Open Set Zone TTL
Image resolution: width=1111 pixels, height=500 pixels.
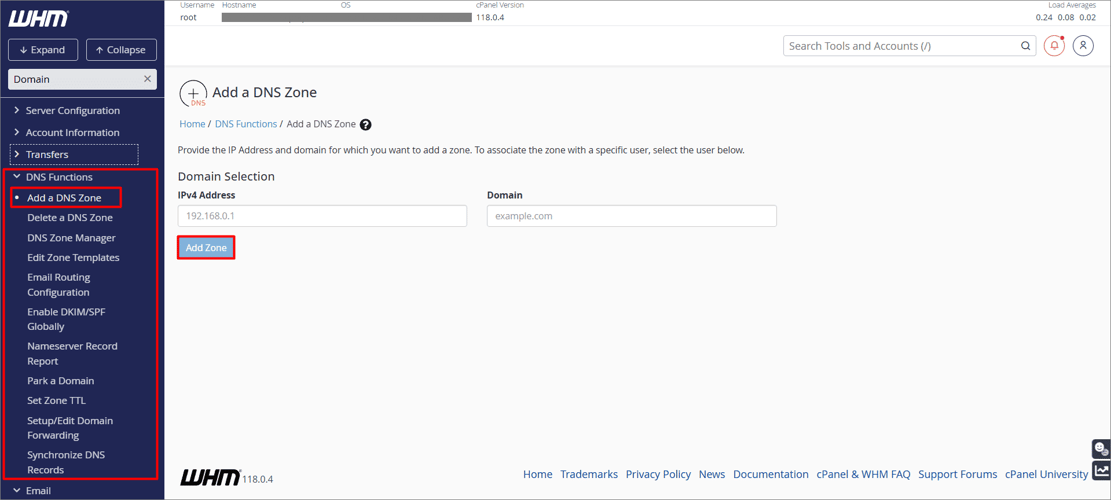tap(57, 400)
